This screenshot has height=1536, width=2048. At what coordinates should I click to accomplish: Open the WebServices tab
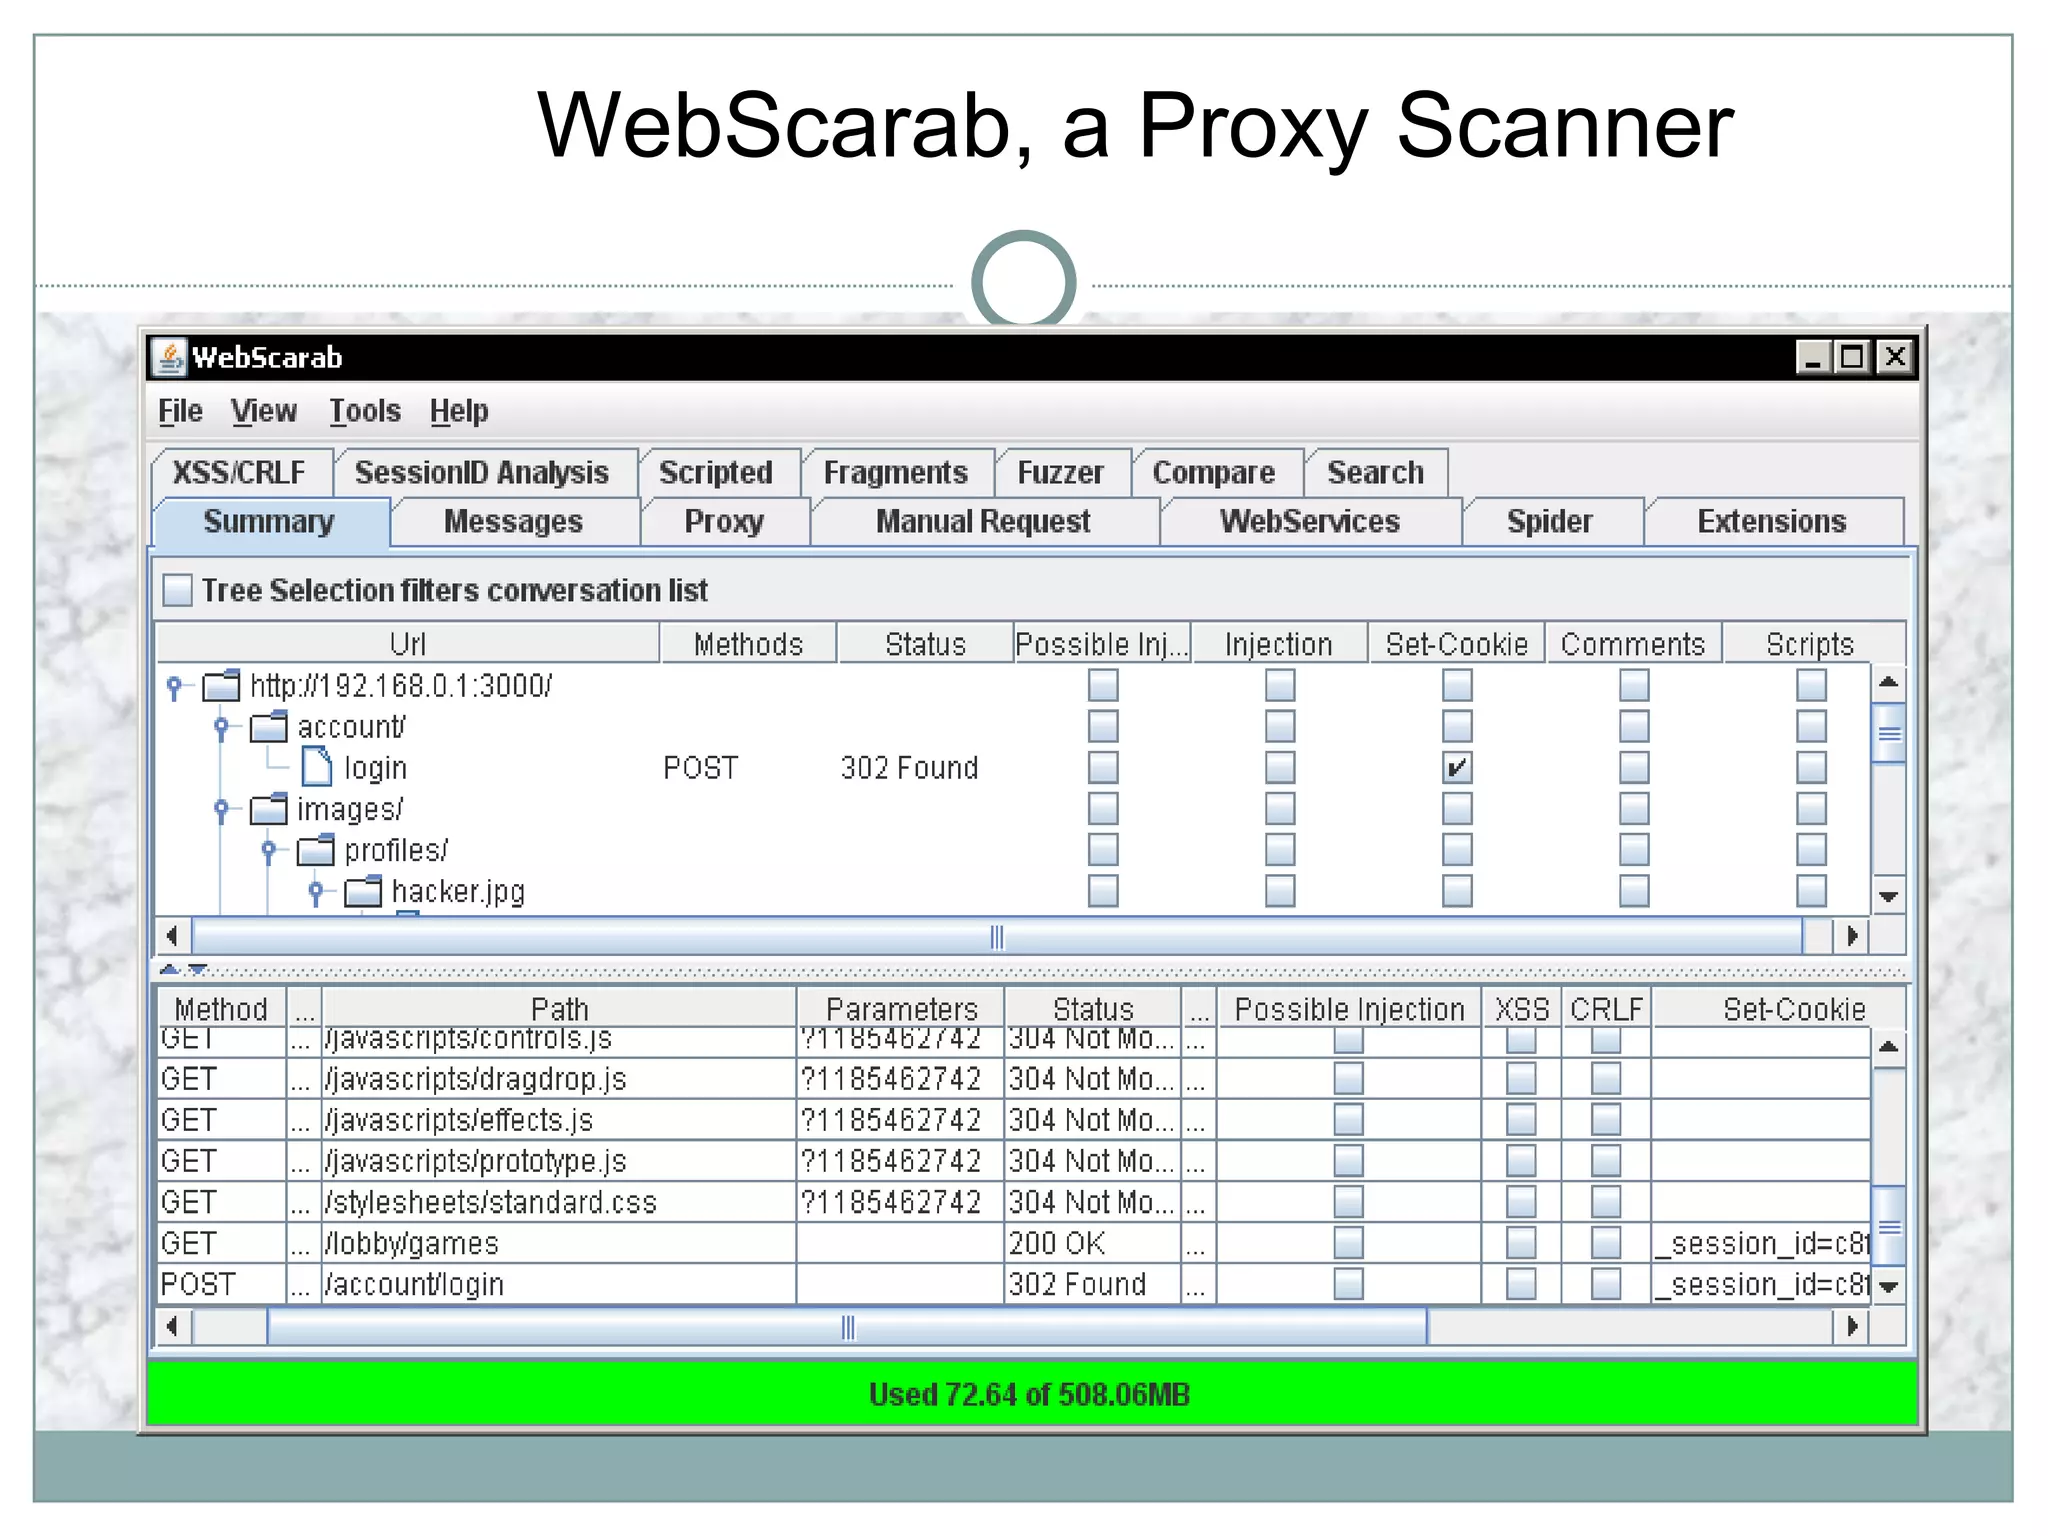coord(1310,521)
